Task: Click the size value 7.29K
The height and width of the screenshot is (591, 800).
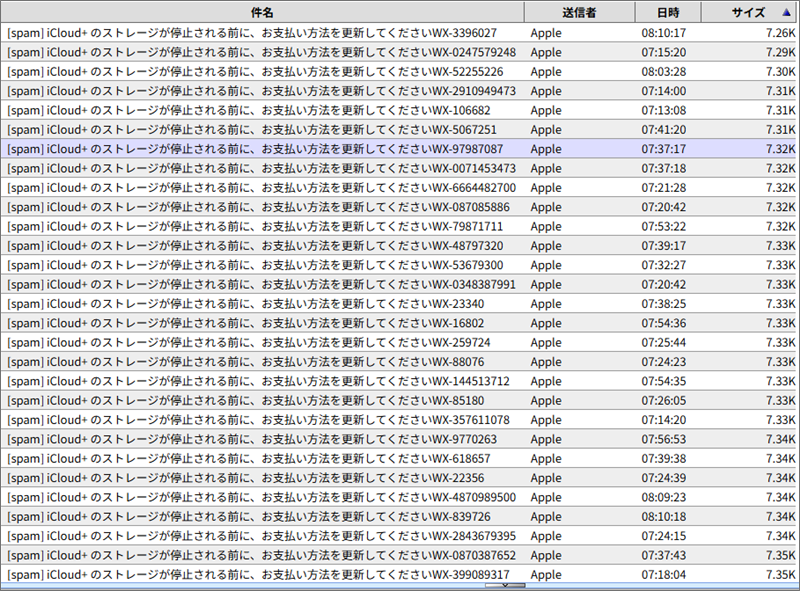Action: 781,52
